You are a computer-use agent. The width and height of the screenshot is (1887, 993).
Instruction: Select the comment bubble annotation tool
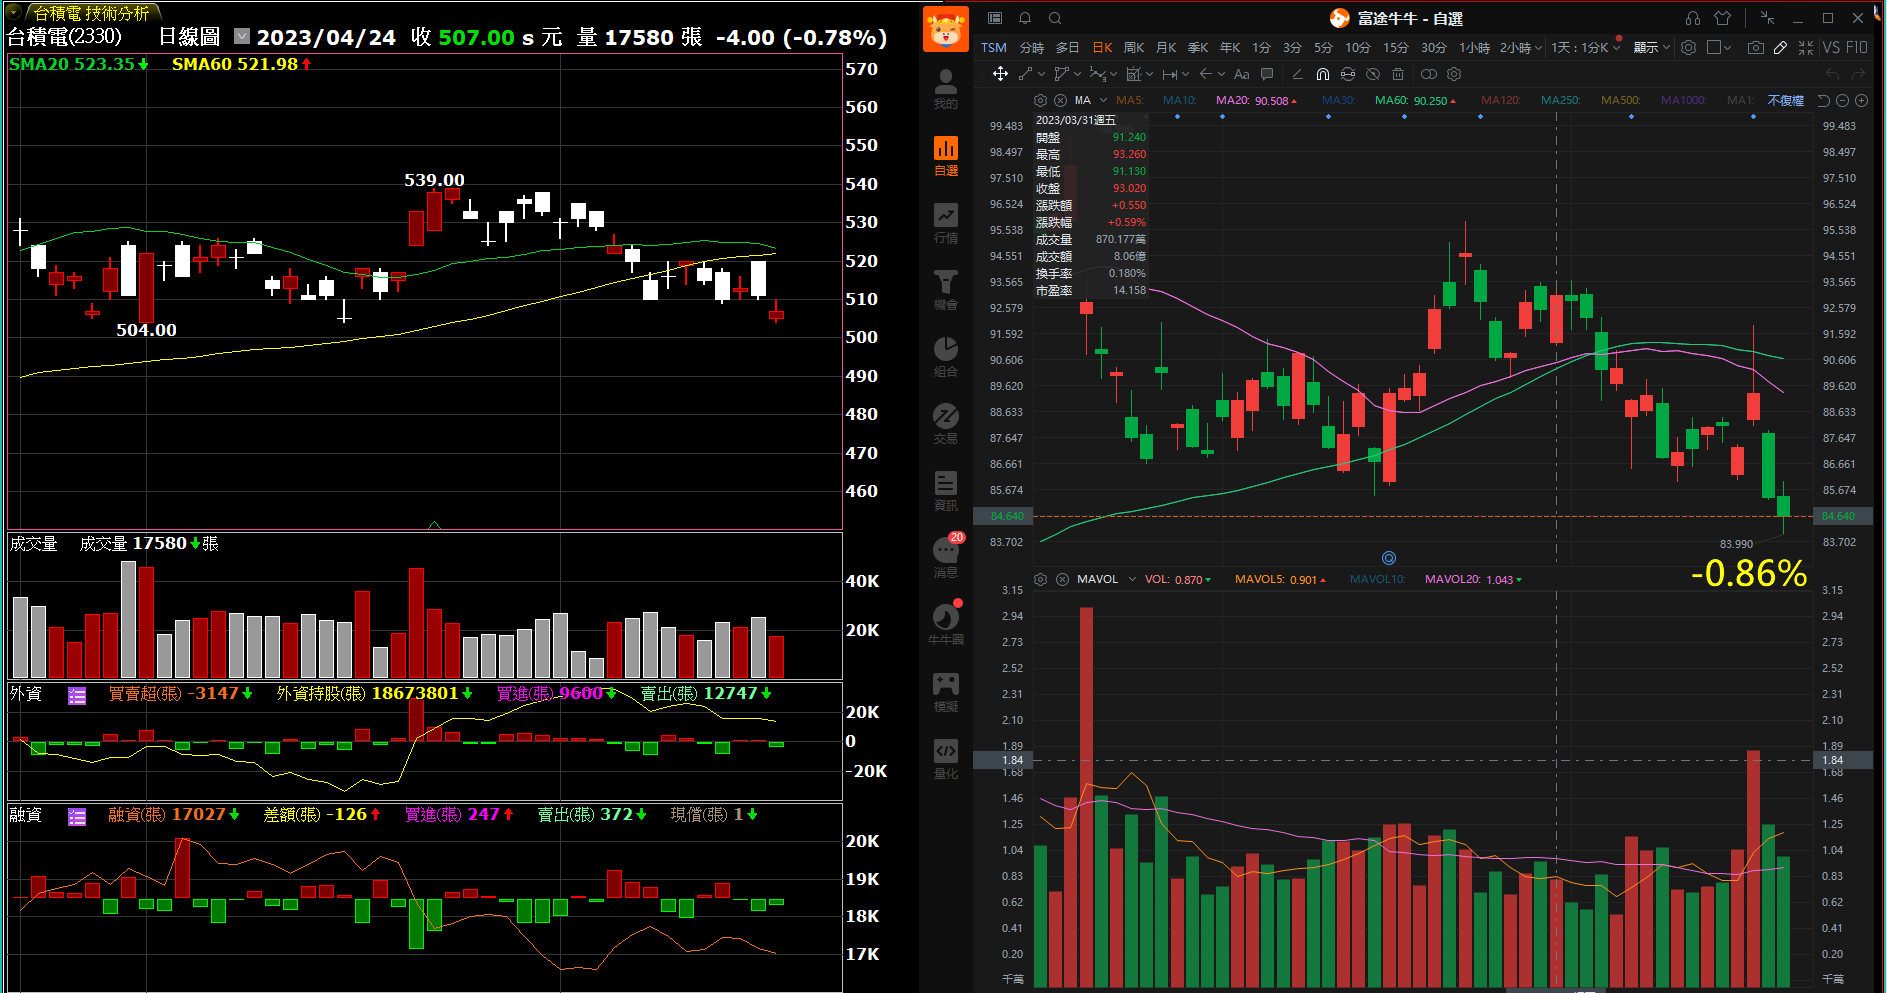(x=1267, y=74)
